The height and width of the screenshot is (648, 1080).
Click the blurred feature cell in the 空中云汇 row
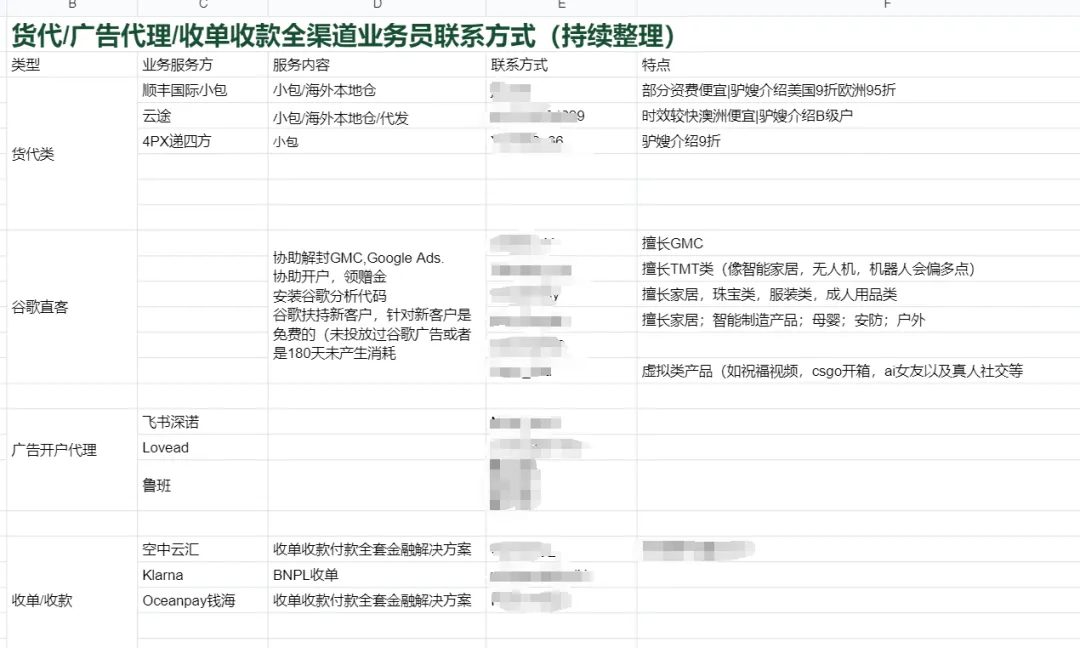click(858, 549)
